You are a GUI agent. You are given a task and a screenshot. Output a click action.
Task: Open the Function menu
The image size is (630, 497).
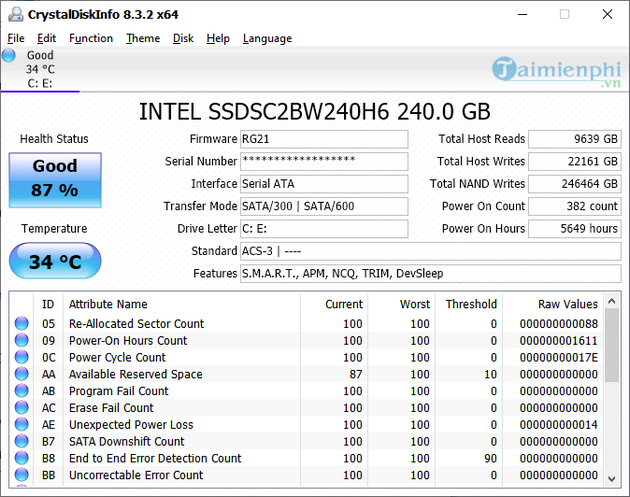(91, 38)
